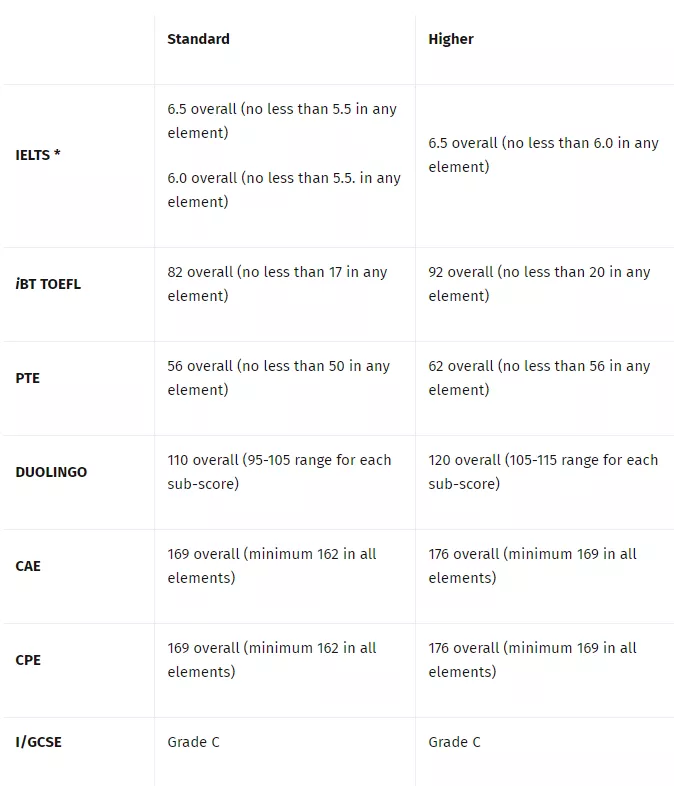674x786 pixels.
Task: Select the CPE row label
Action: click(x=28, y=660)
